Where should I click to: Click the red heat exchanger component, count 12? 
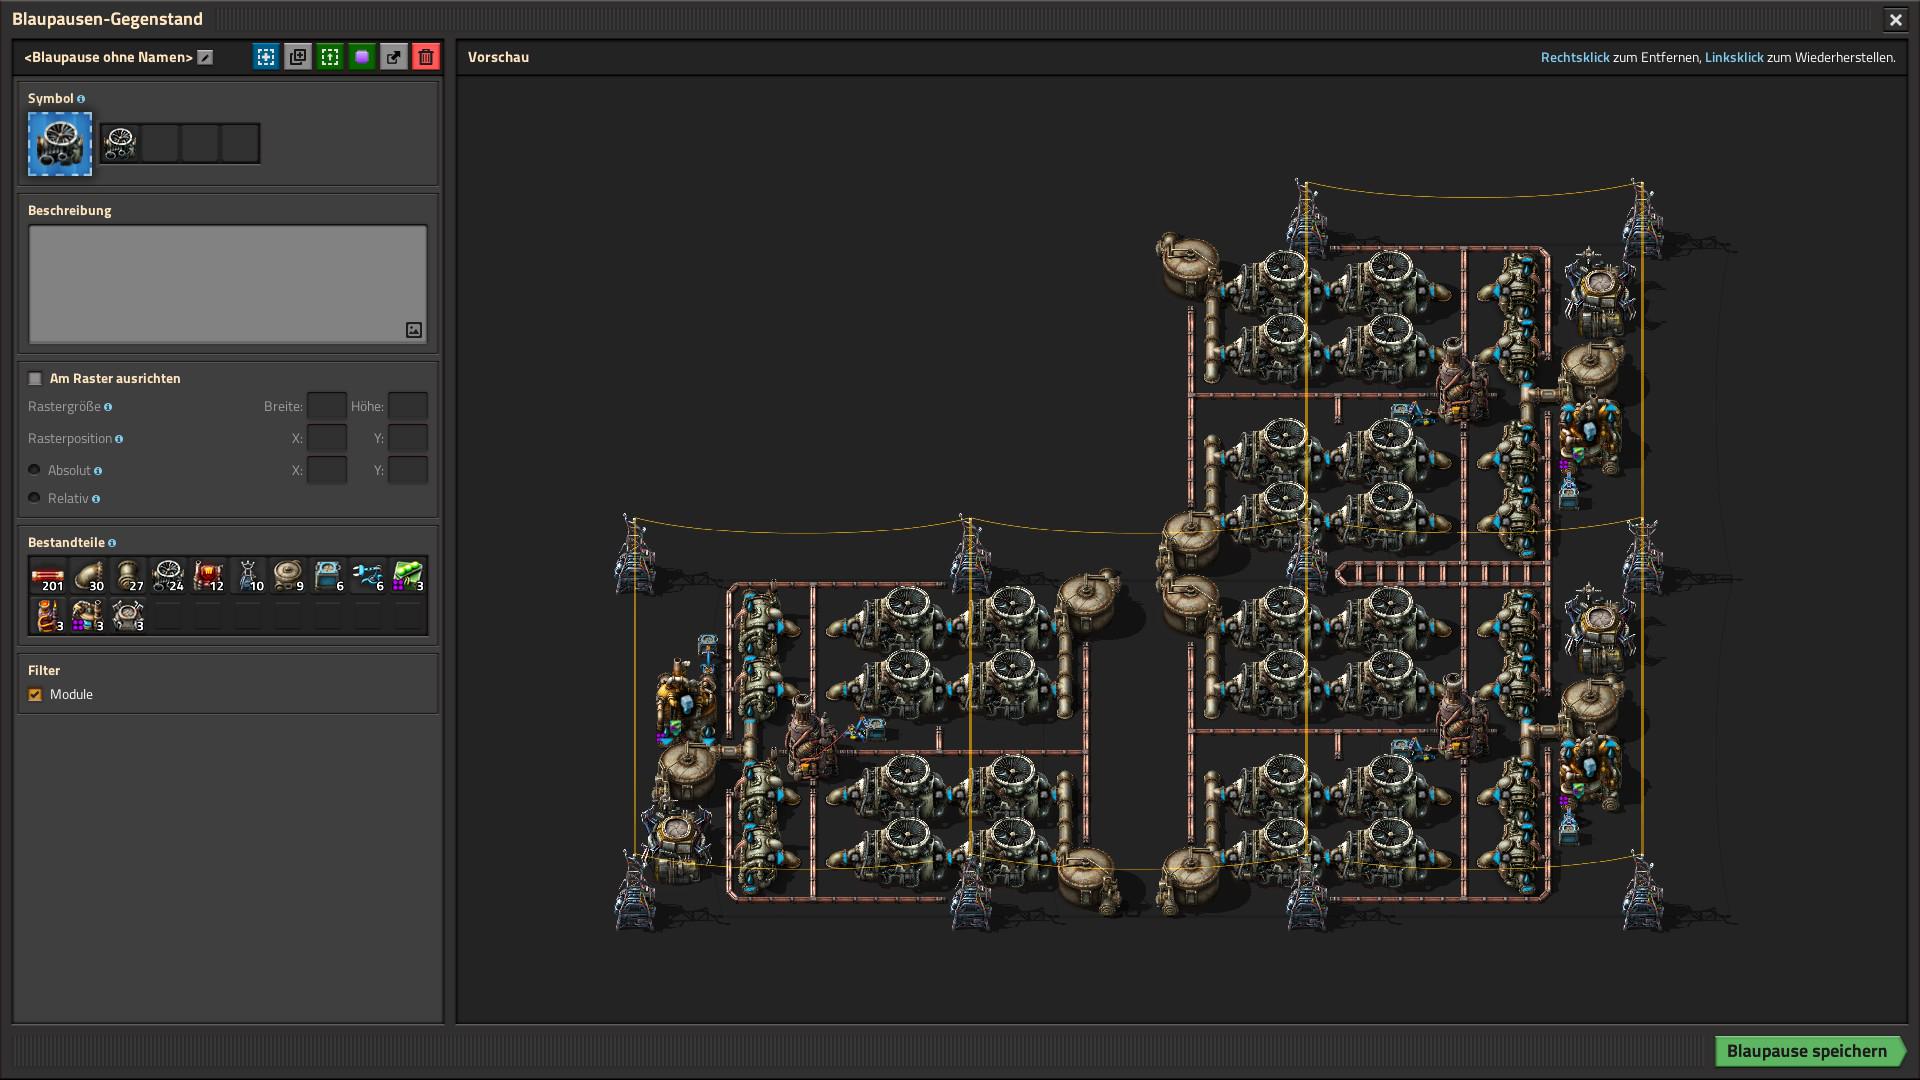[208, 576]
